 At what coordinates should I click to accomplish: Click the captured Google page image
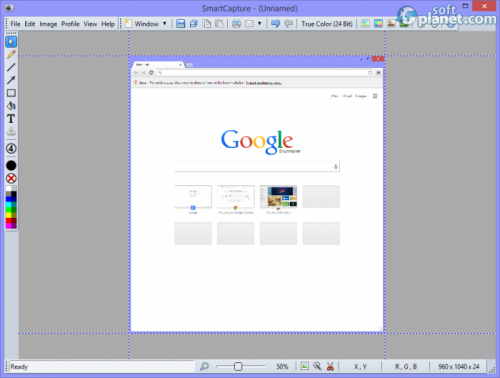pos(257,194)
